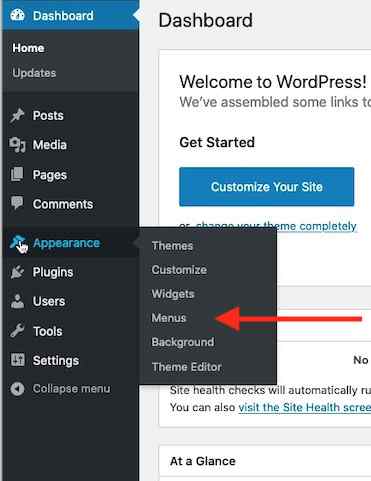
Task: Click the Settings sliders icon
Action: pos(17,360)
